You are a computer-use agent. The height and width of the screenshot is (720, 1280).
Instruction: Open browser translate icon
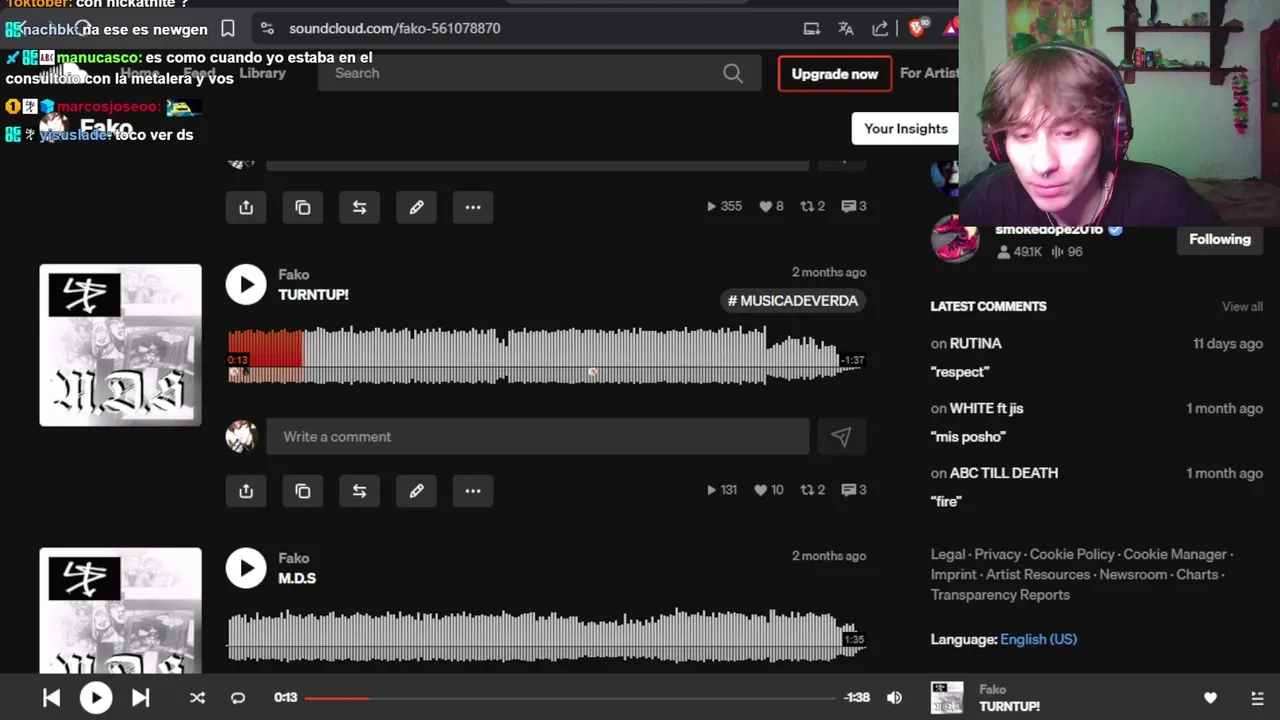[x=846, y=28]
